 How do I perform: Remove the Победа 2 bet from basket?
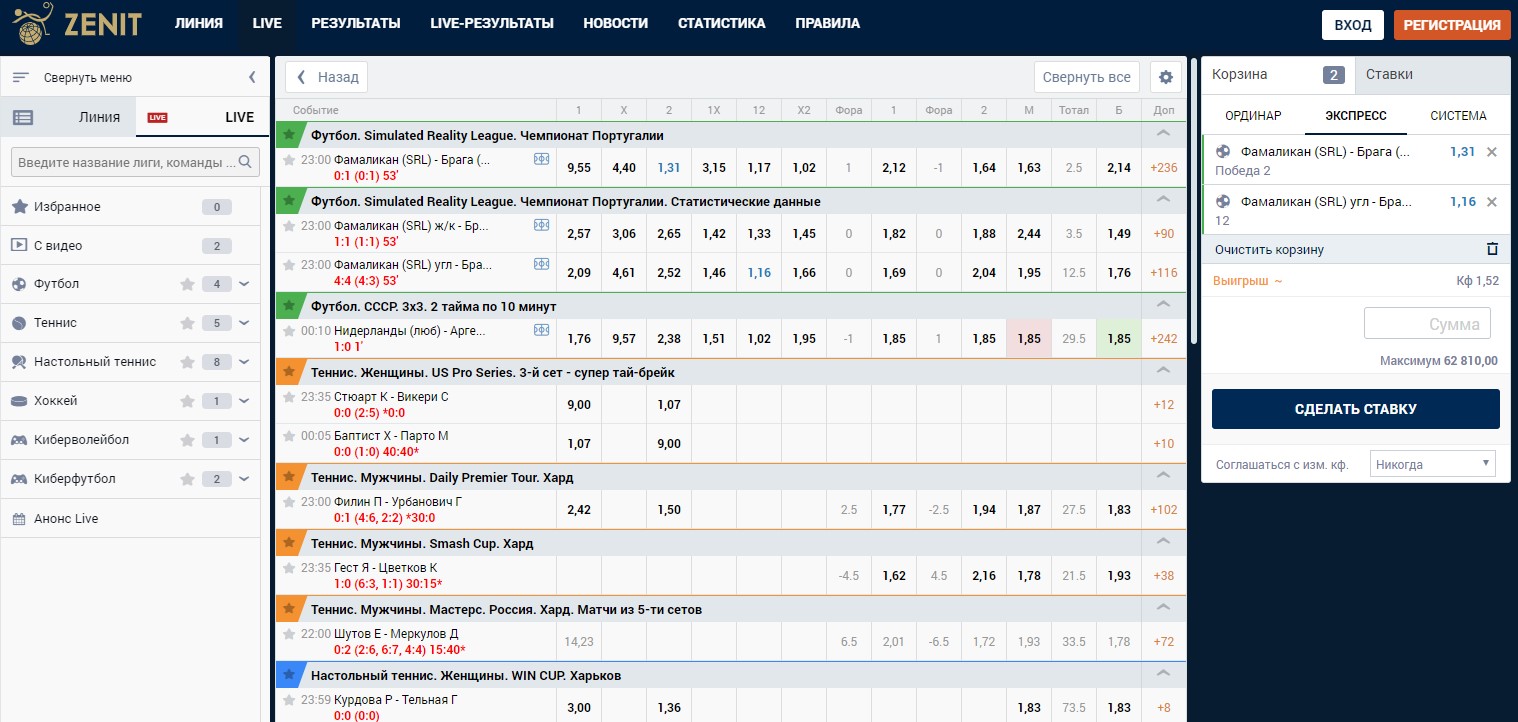pos(1492,152)
